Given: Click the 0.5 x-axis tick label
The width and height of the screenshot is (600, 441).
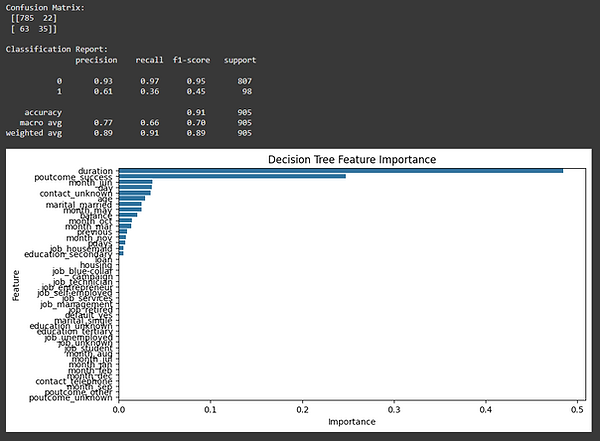Looking at the screenshot, I should 577,410.
